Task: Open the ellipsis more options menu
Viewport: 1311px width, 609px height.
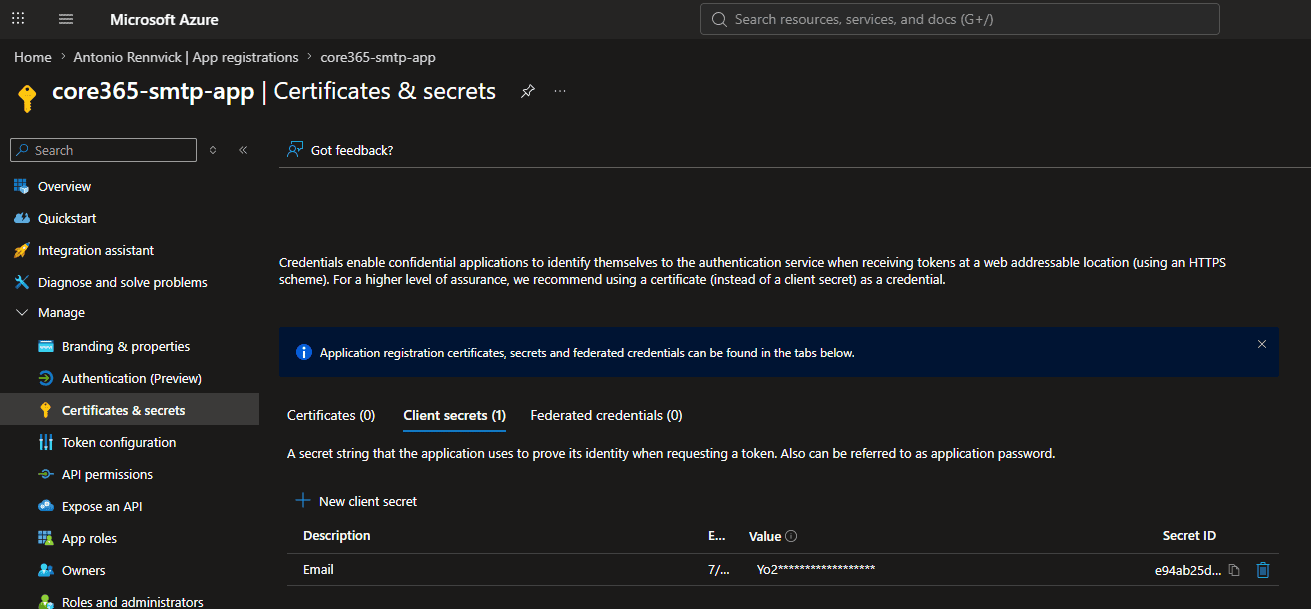Action: pos(560,91)
